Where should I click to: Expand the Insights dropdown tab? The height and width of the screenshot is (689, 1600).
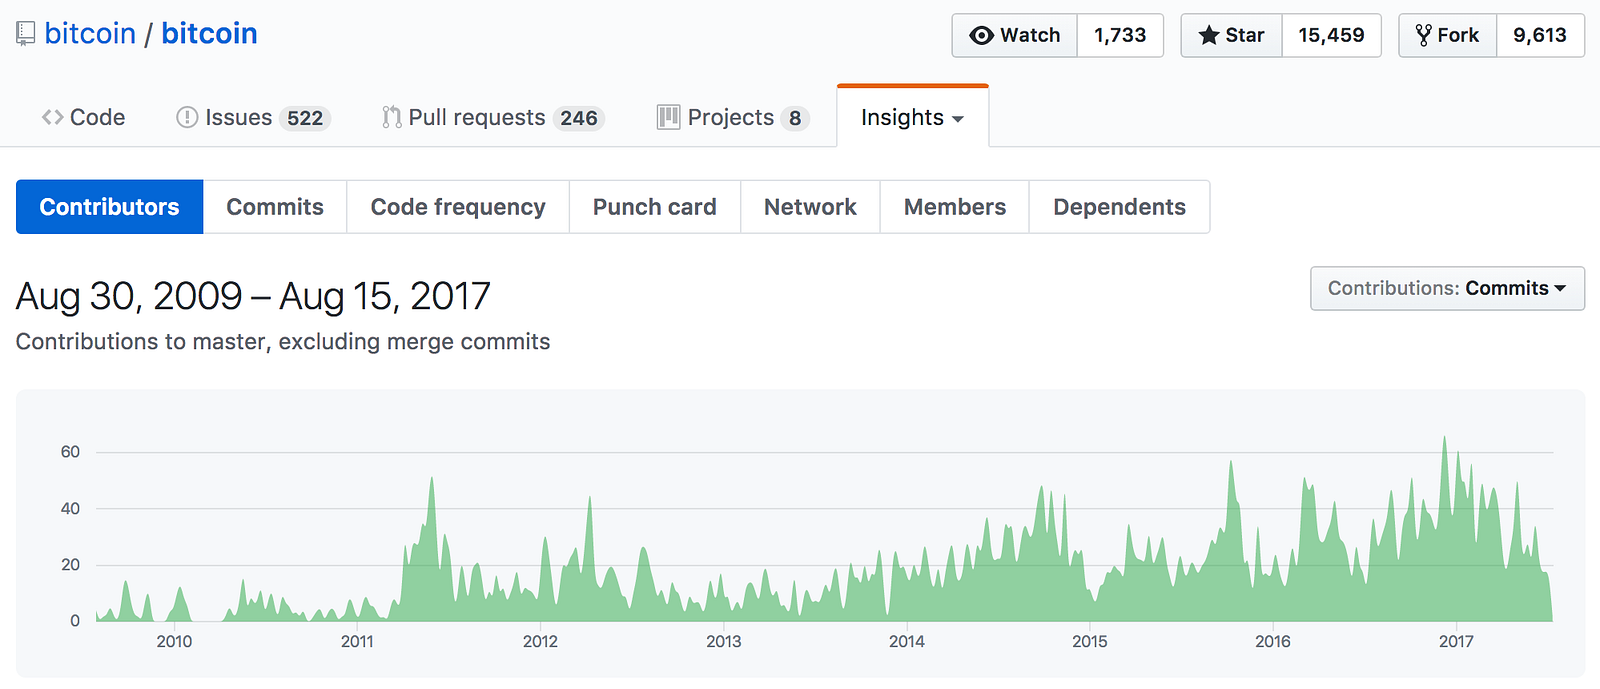912,117
